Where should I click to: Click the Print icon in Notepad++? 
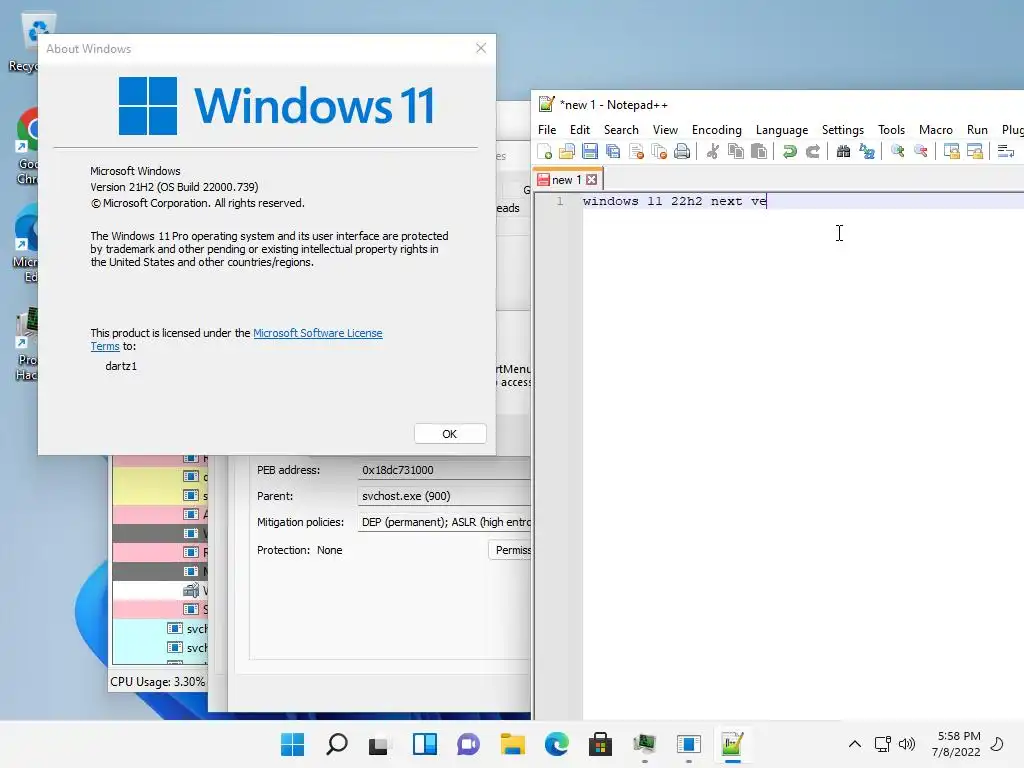[x=682, y=152]
